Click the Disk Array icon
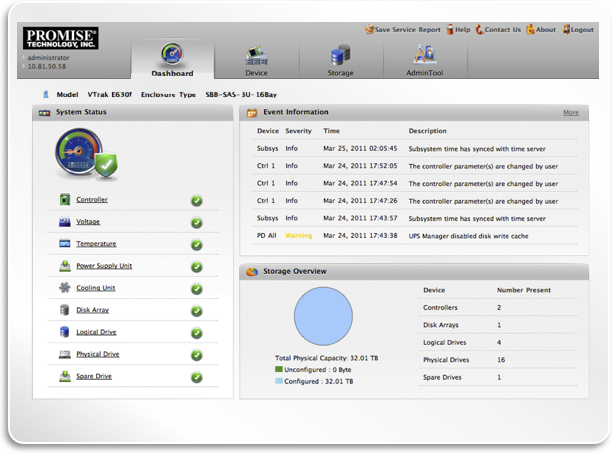The image size is (613, 454). click(x=65, y=310)
